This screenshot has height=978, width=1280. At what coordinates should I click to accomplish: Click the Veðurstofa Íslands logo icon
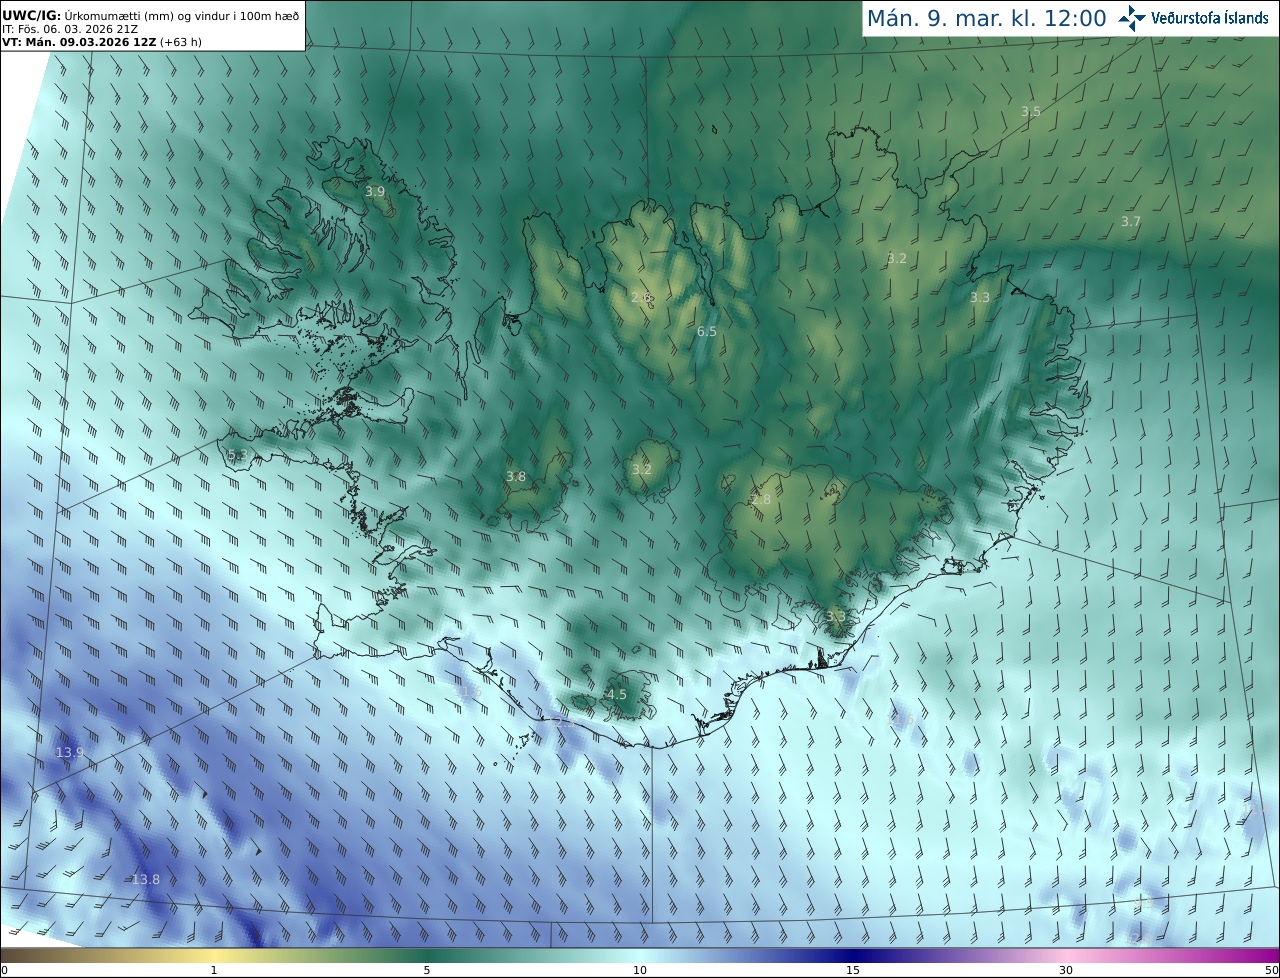pos(1132,18)
